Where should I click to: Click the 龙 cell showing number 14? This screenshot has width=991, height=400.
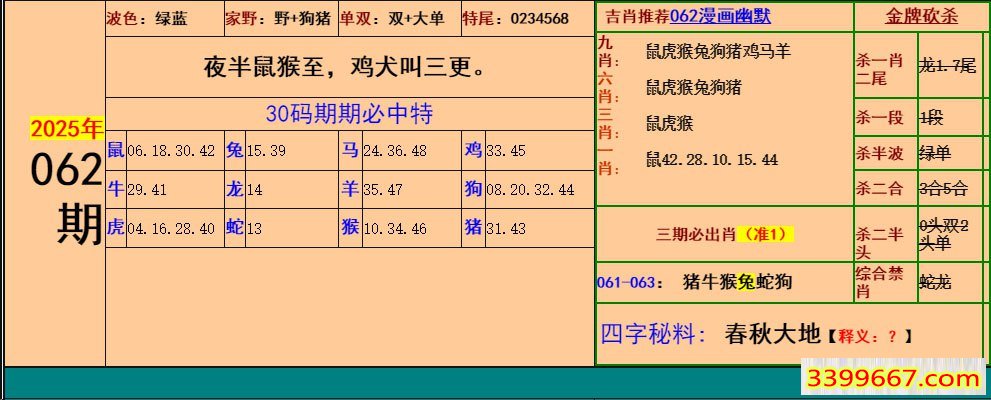click(x=245, y=189)
